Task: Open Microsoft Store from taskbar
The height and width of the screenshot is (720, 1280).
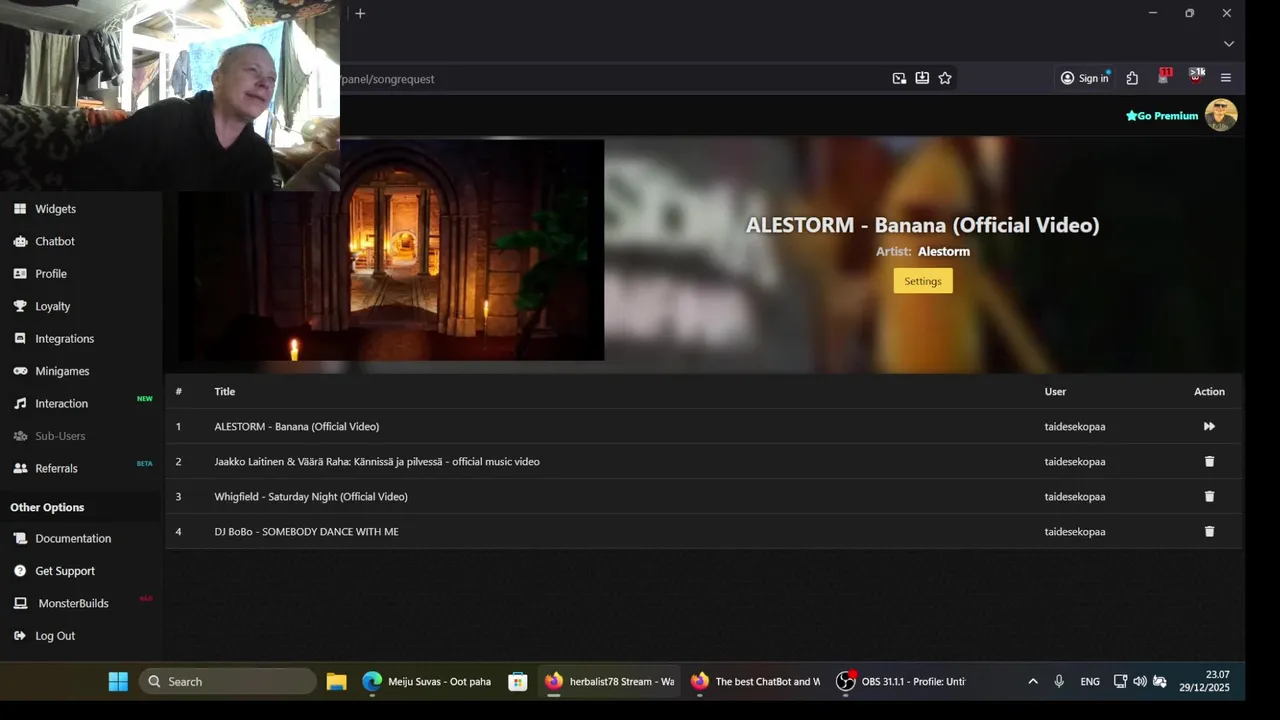Action: click(517, 681)
